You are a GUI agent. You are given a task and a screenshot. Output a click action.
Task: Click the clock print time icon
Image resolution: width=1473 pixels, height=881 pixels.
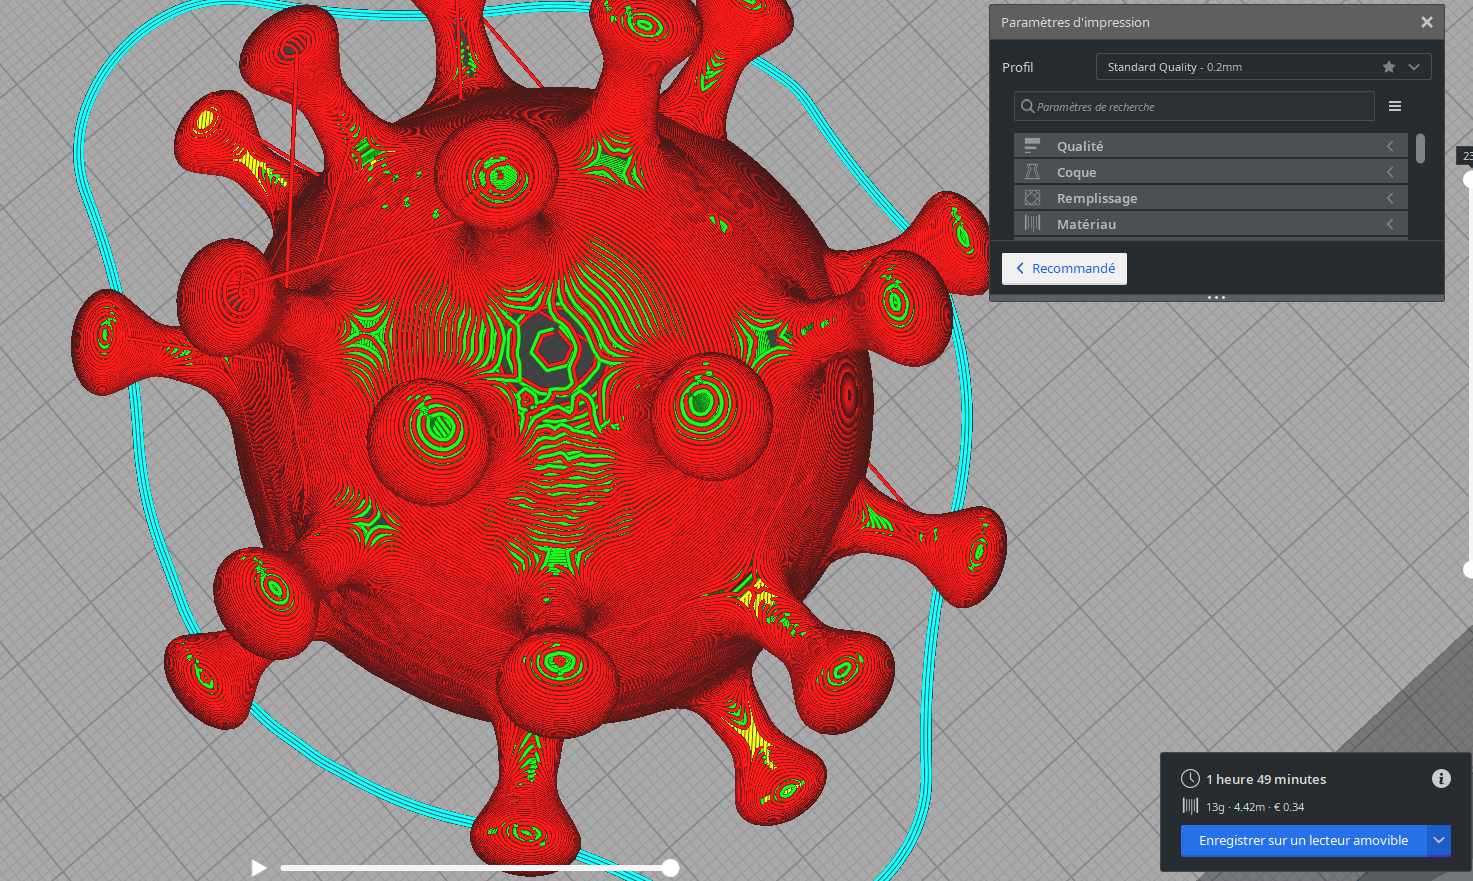point(1190,779)
